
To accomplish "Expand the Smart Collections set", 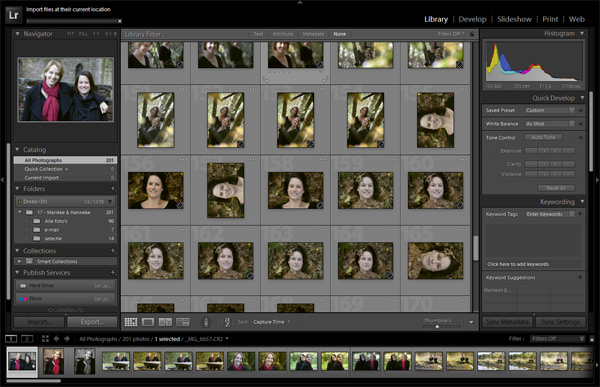I will coord(20,261).
